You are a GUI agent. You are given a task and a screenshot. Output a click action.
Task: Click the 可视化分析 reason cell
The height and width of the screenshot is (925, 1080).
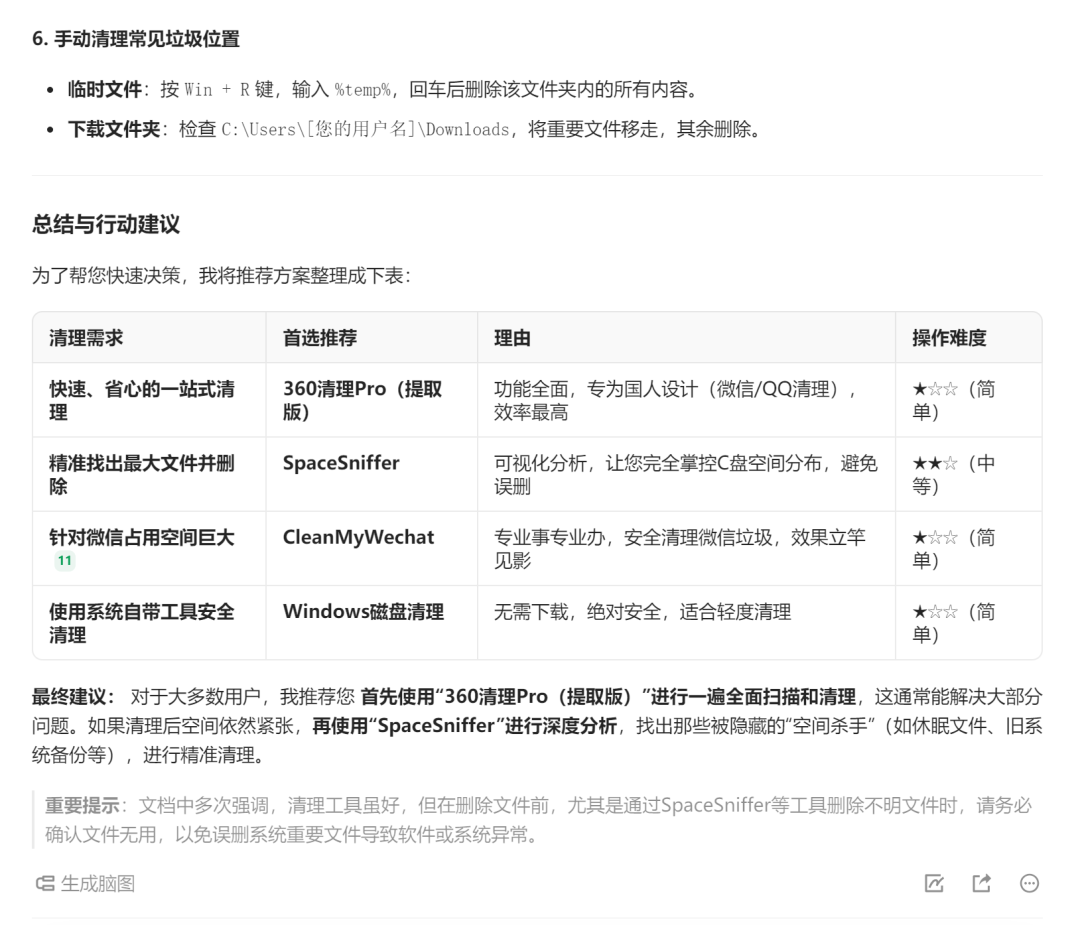click(686, 475)
